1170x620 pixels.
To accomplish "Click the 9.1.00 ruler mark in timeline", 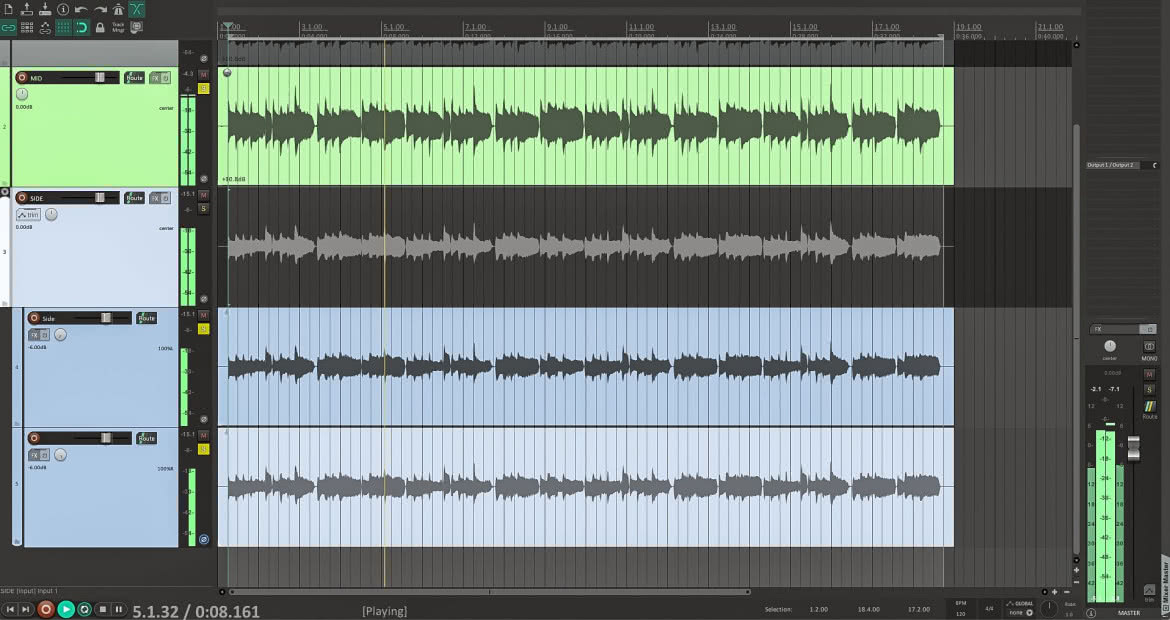I will click(x=557, y=28).
